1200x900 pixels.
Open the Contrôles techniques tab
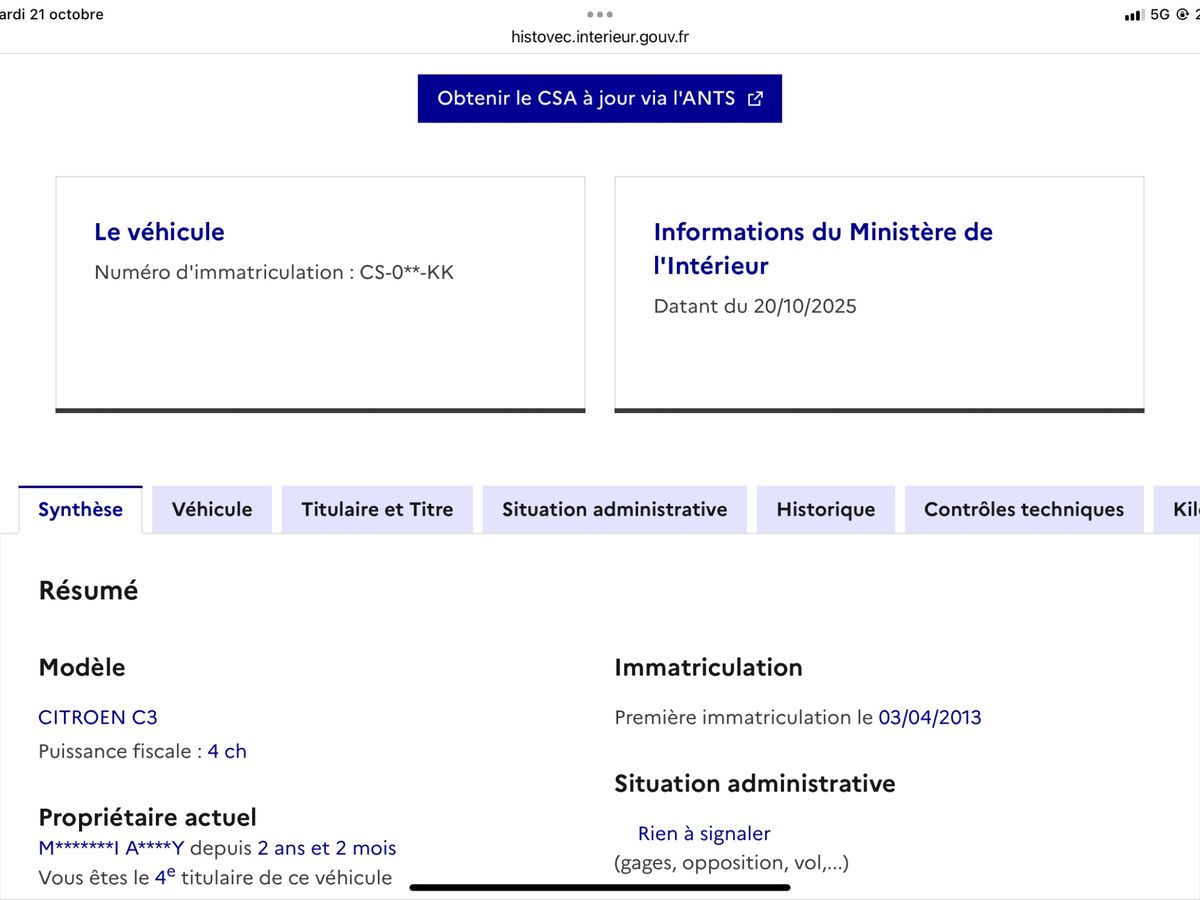[x=1023, y=509]
